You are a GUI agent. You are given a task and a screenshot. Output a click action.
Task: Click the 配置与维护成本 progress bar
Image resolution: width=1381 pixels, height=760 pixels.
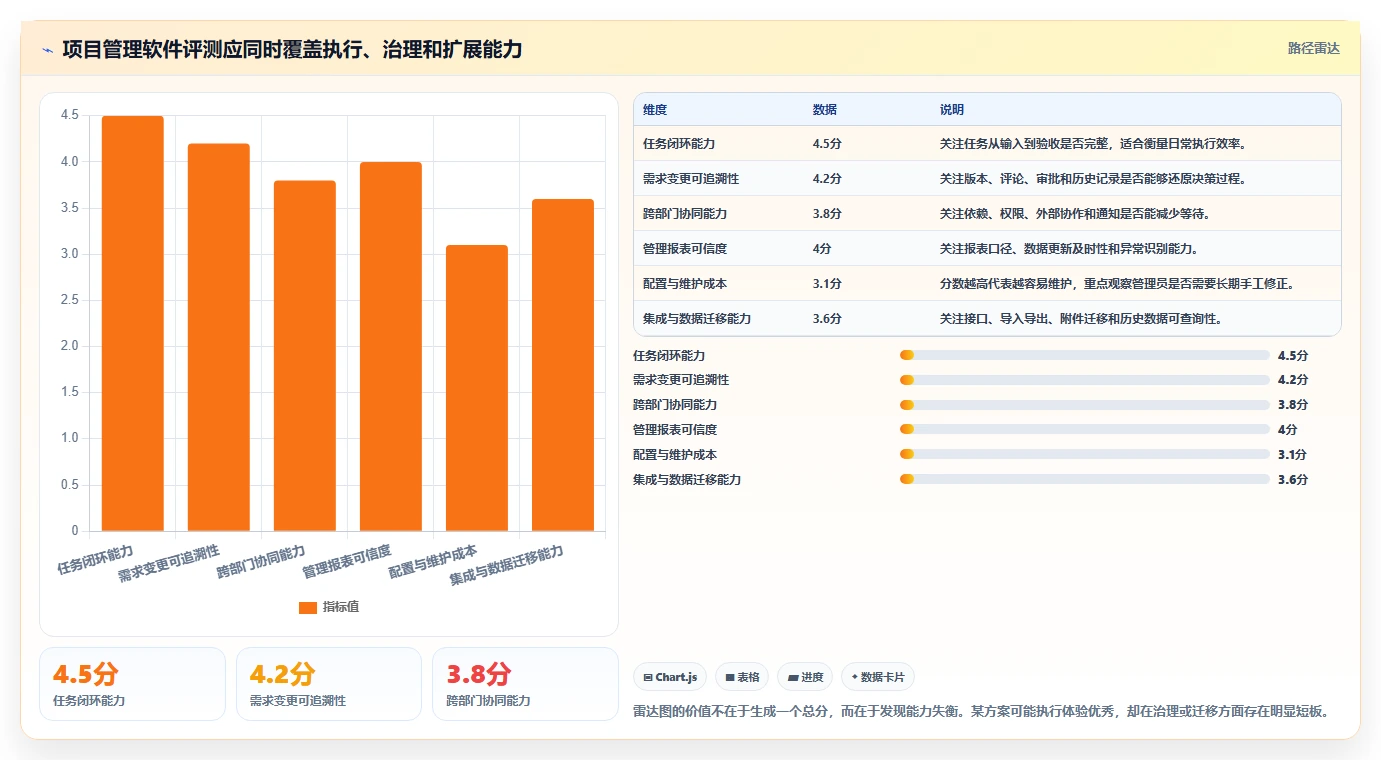tap(1085, 455)
